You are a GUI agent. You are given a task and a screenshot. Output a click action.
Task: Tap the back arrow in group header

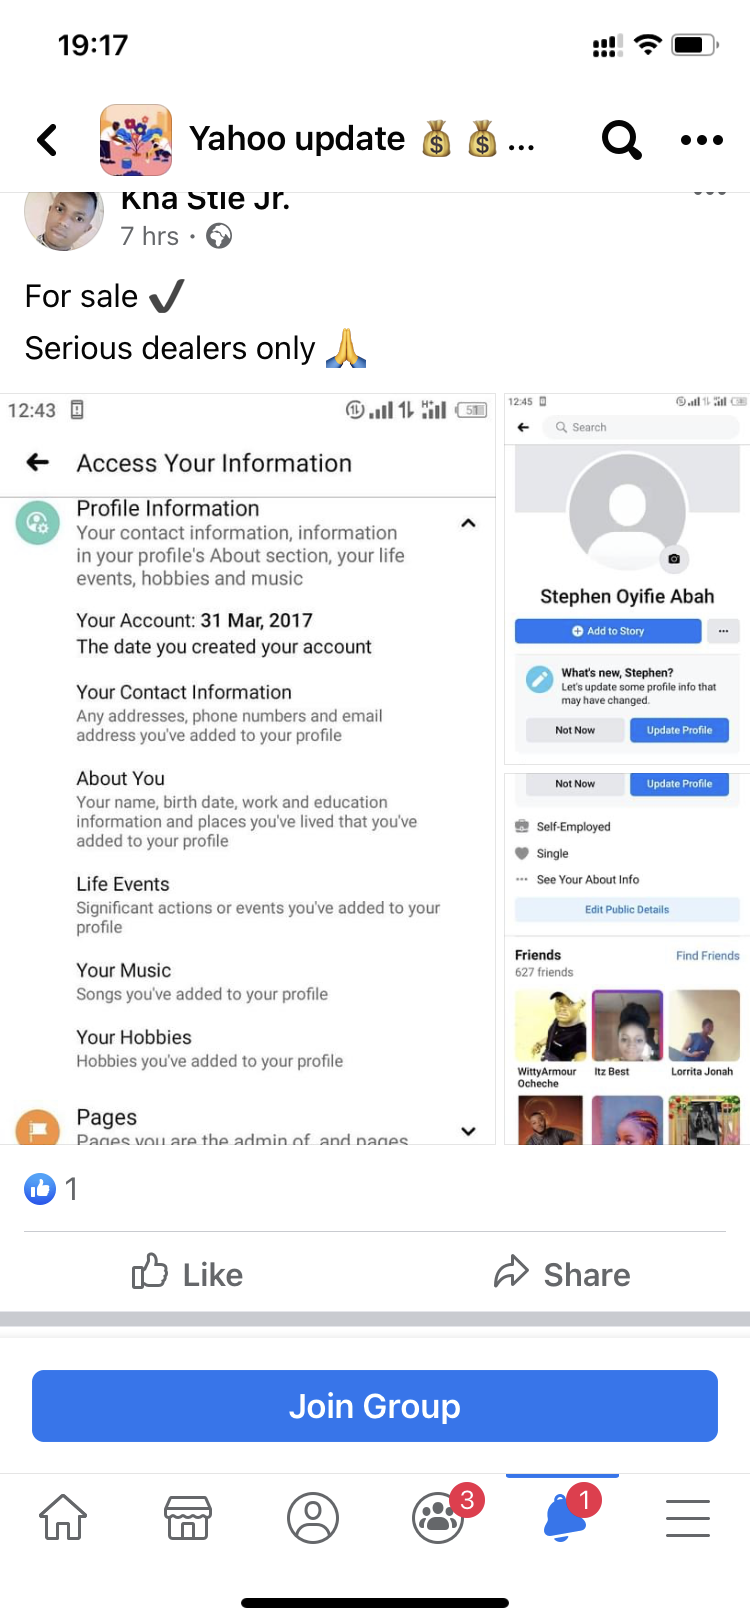point(47,140)
